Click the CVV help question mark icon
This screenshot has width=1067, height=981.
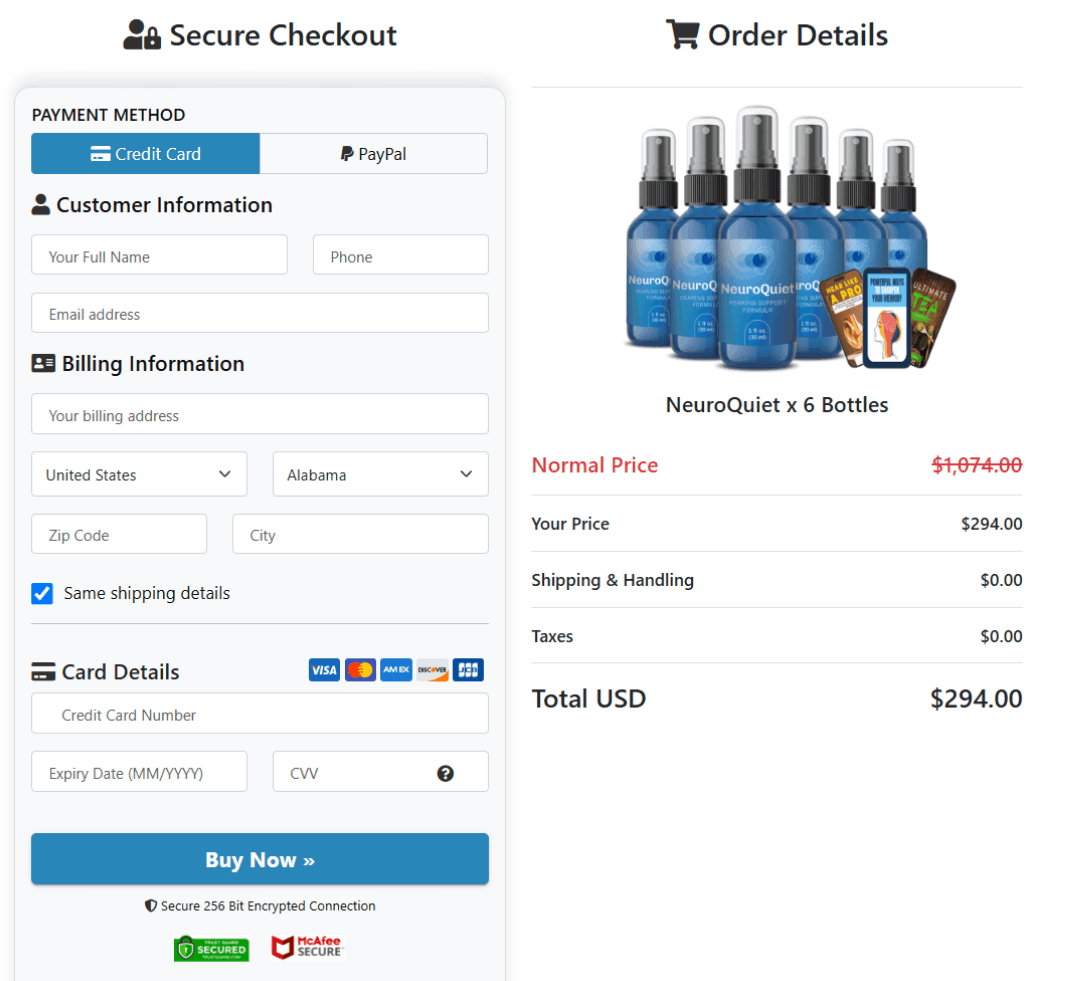coord(445,774)
